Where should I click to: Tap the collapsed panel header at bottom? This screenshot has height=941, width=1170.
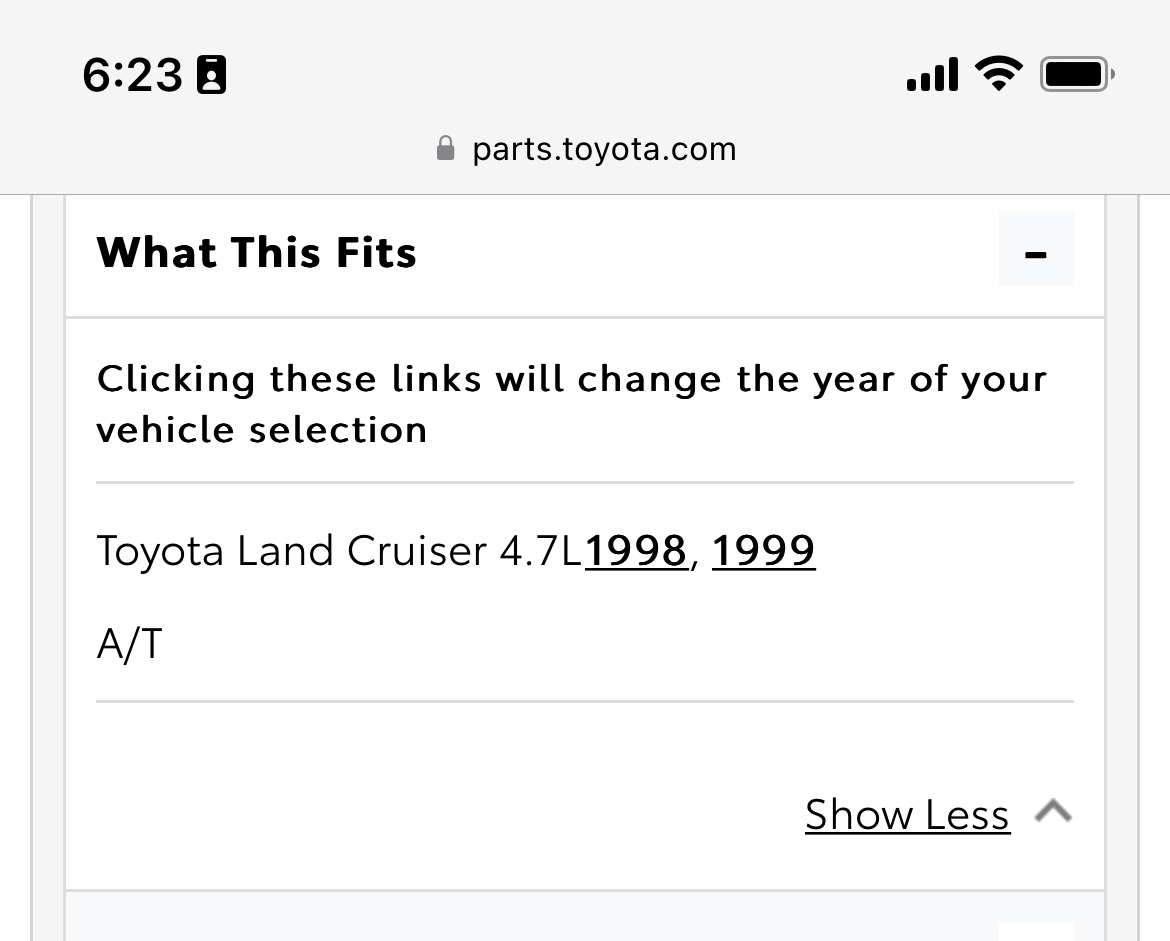(x=585, y=916)
